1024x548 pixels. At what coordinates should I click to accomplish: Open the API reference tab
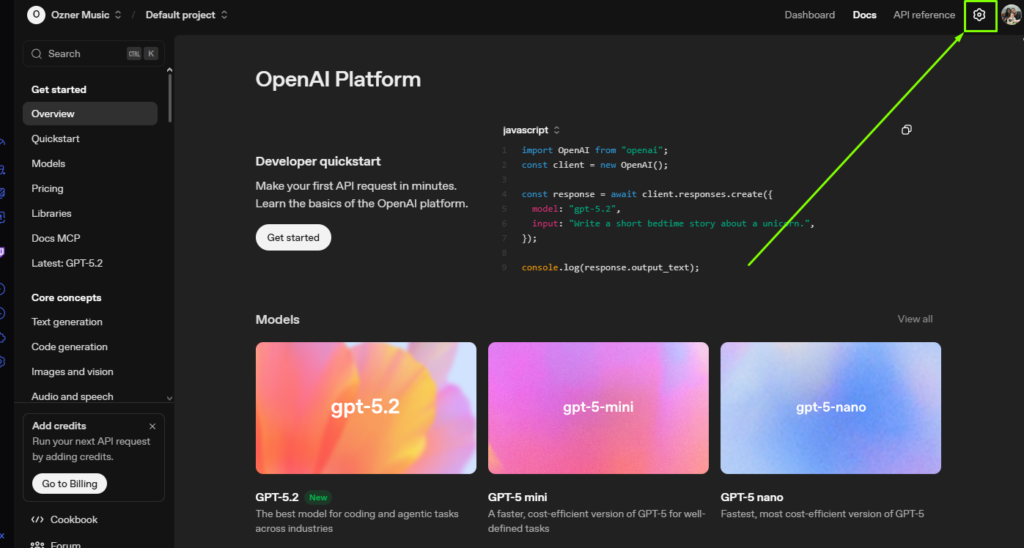(x=924, y=15)
